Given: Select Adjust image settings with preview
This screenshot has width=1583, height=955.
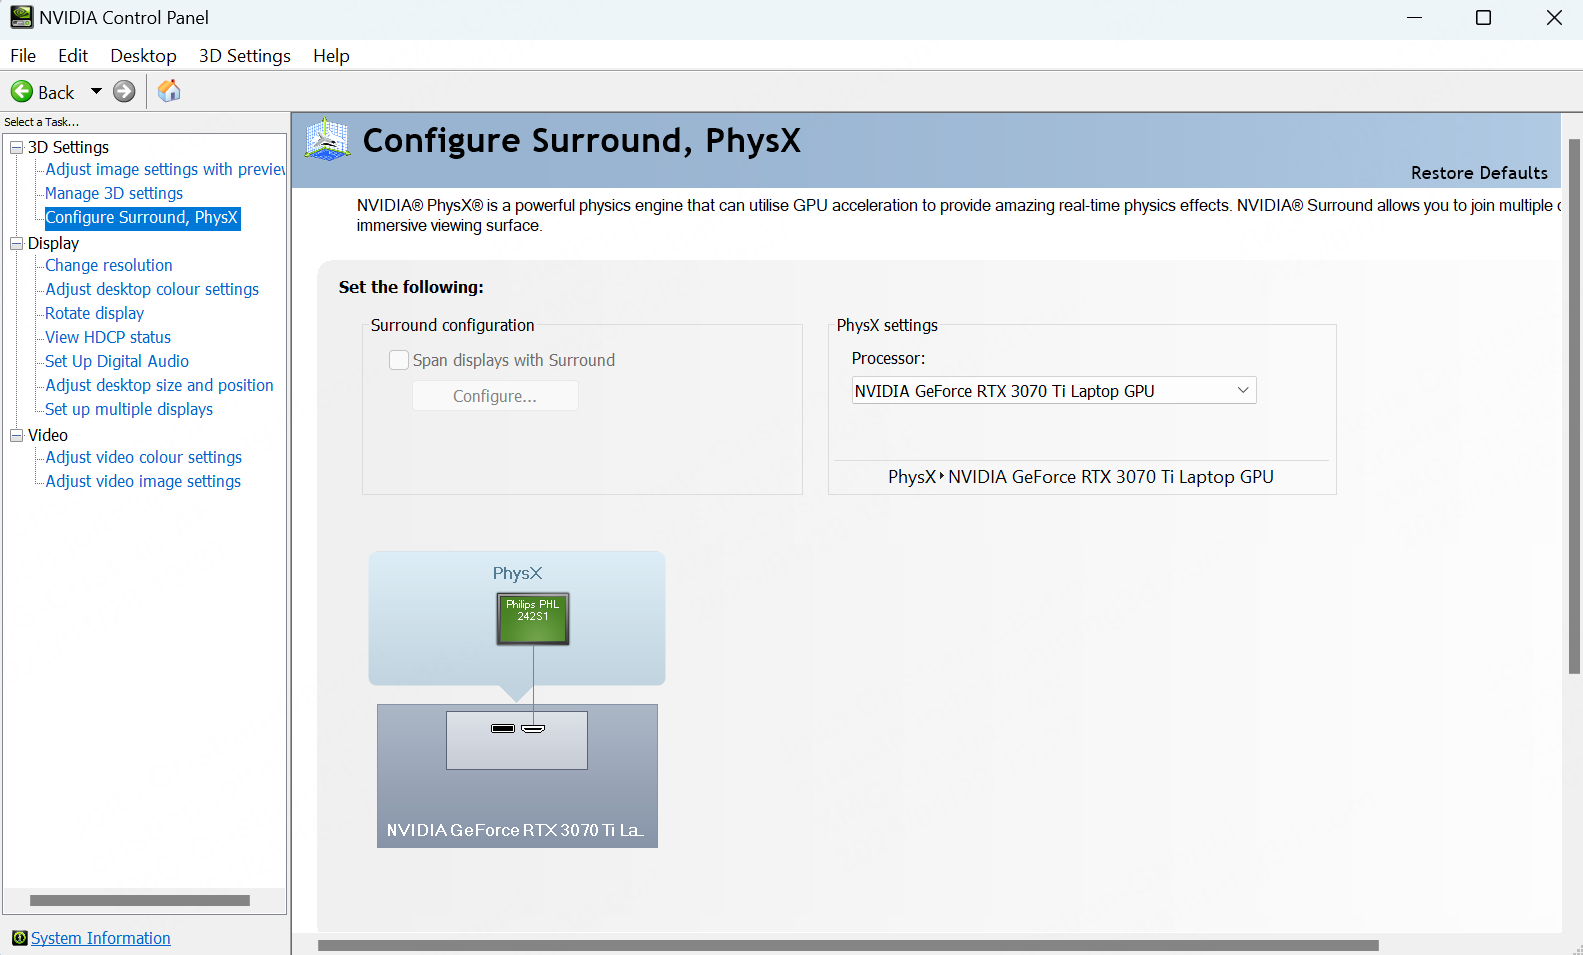Looking at the screenshot, I should pos(165,169).
